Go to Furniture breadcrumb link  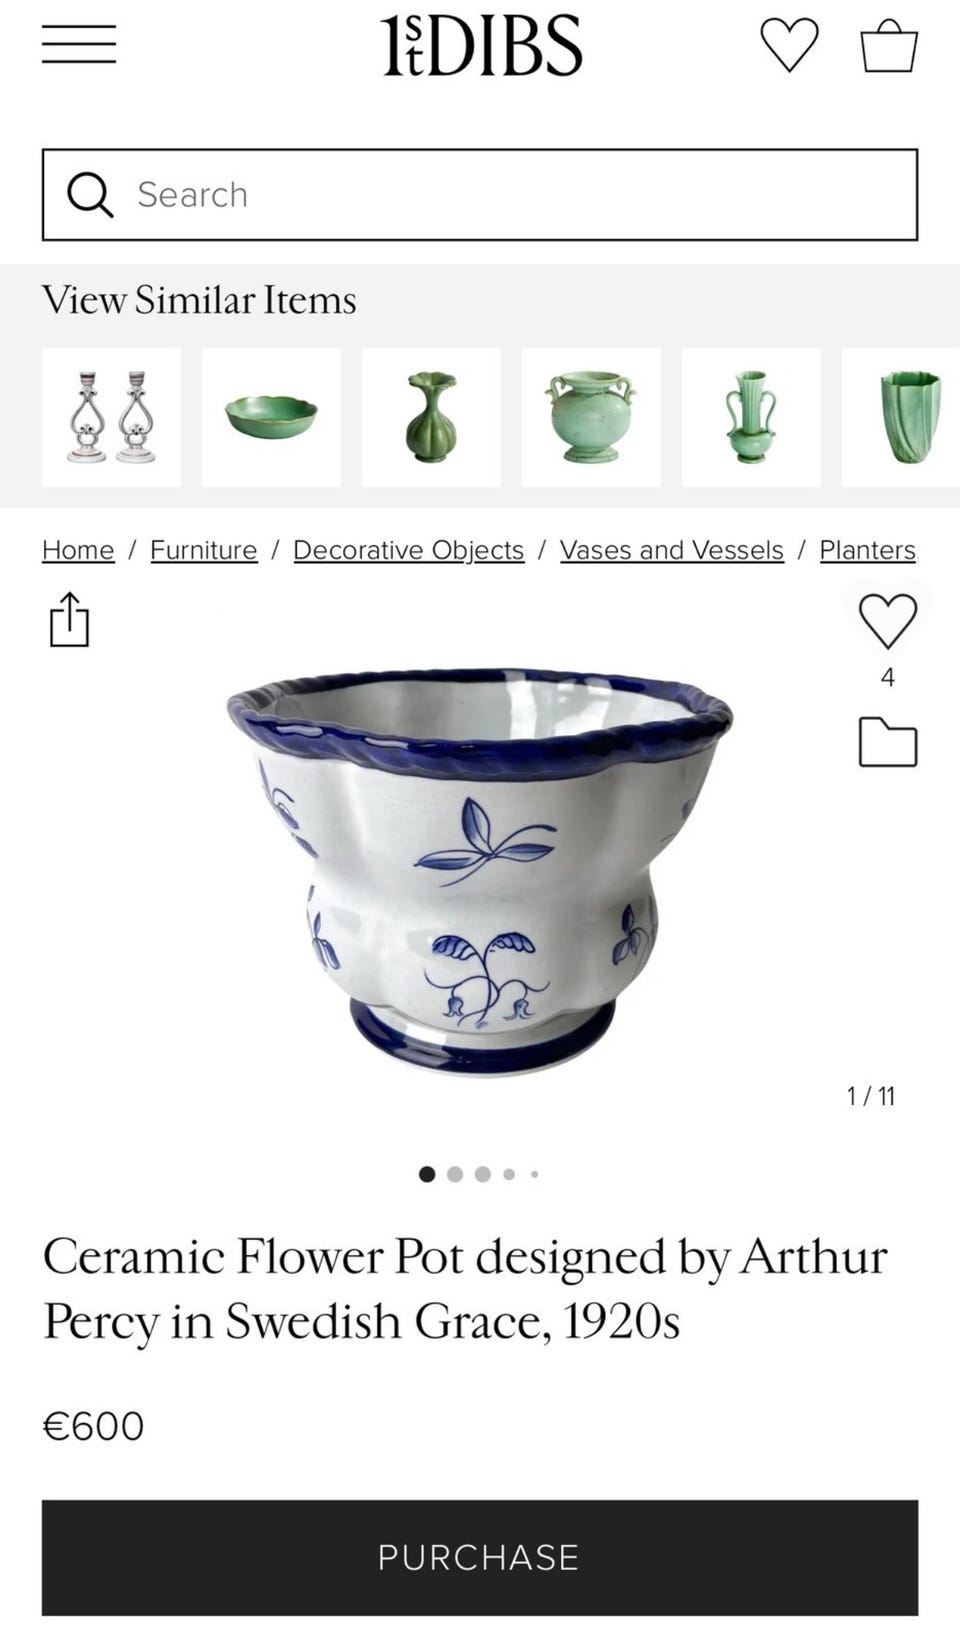[x=204, y=550]
